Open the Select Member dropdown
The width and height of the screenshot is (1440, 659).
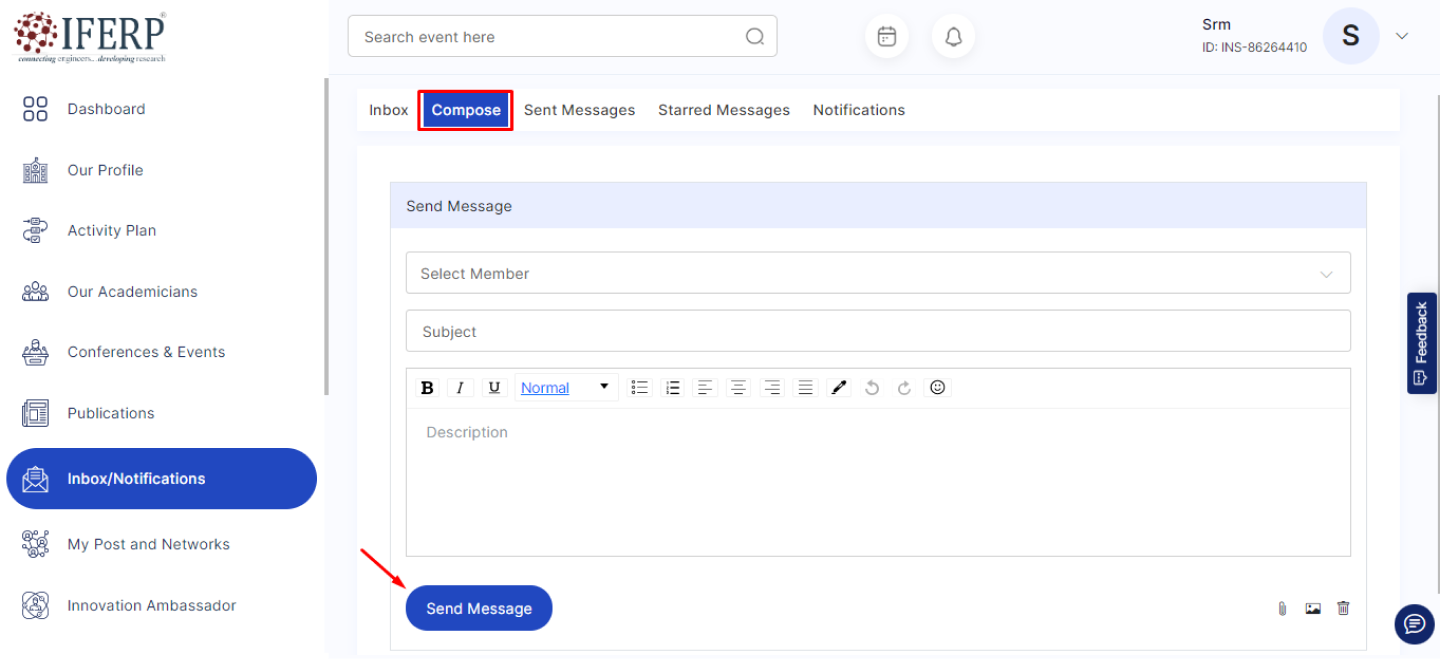coord(877,273)
